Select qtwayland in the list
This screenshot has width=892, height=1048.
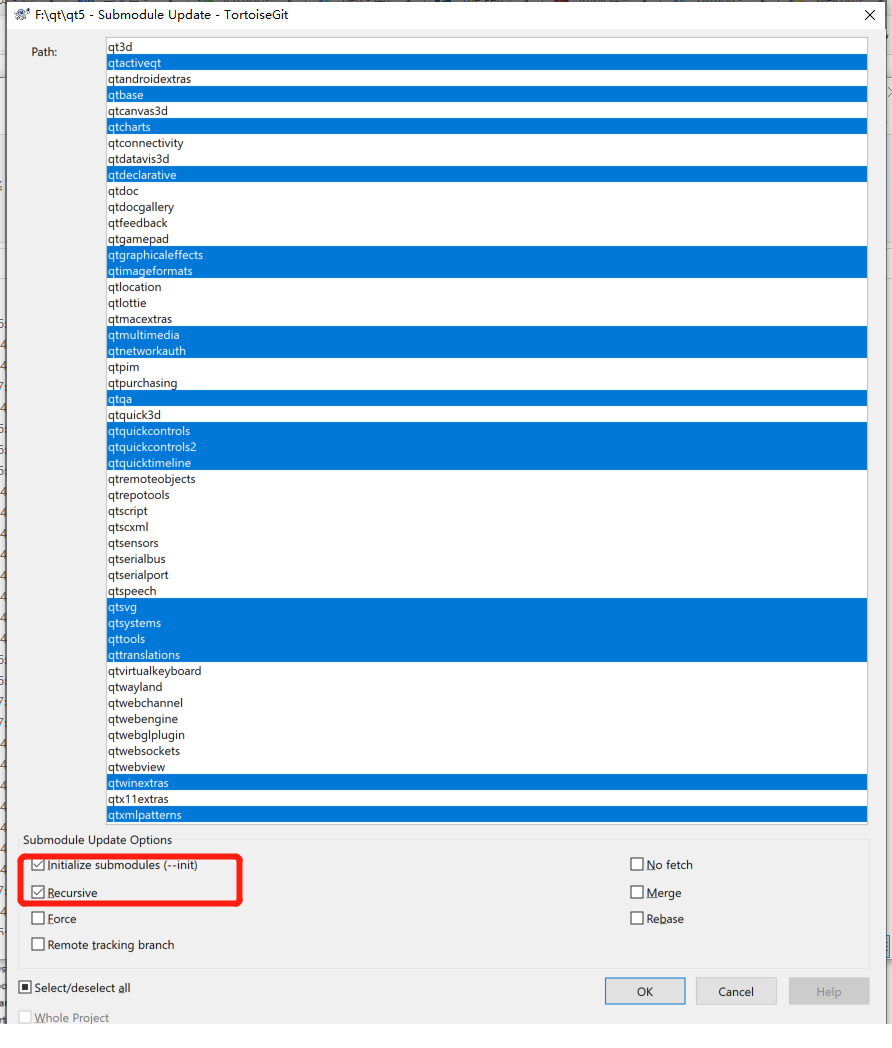click(486, 687)
